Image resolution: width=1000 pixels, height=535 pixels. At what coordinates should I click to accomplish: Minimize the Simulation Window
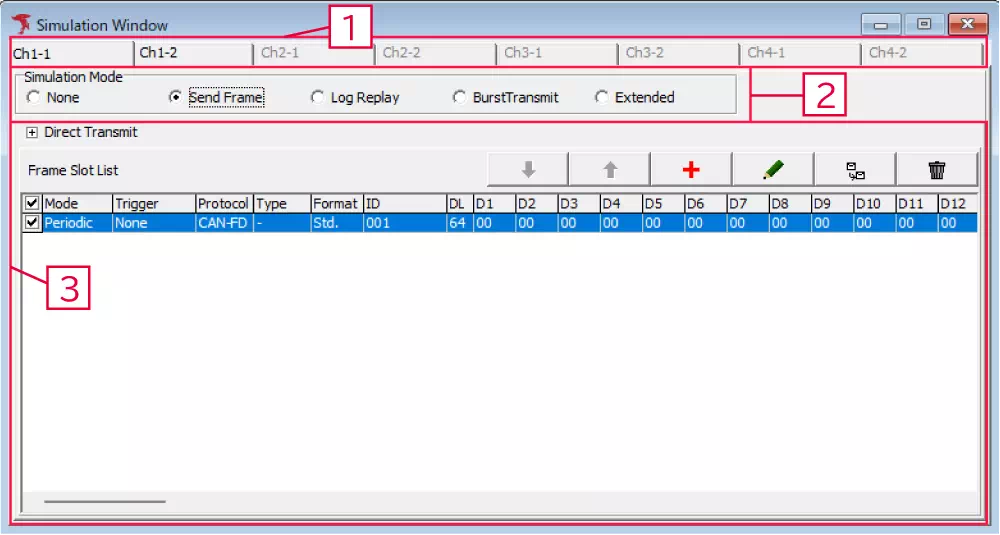pyautogui.click(x=881, y=24)
